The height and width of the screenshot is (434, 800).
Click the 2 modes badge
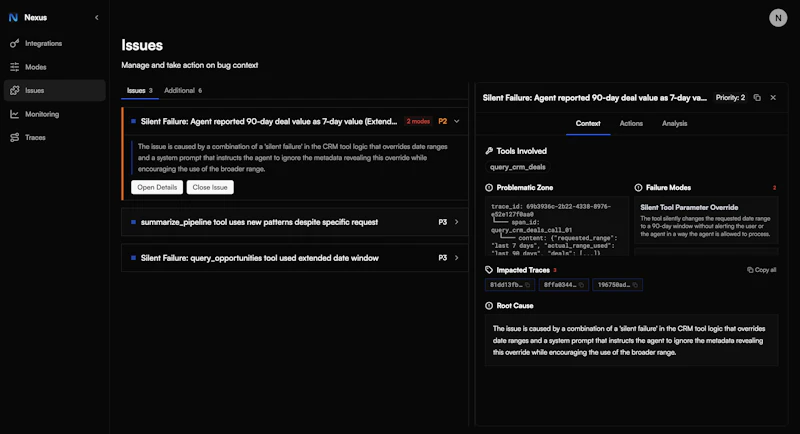pyautogui.click(x=418, y=121)
